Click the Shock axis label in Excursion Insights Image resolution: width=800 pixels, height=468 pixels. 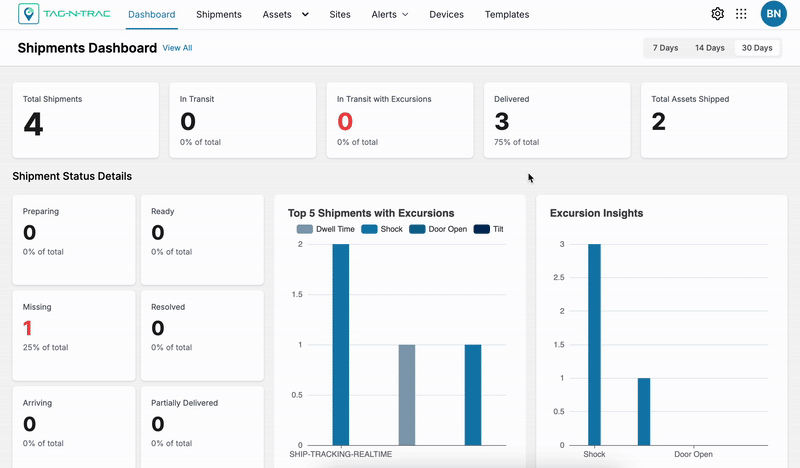(594, 454)
